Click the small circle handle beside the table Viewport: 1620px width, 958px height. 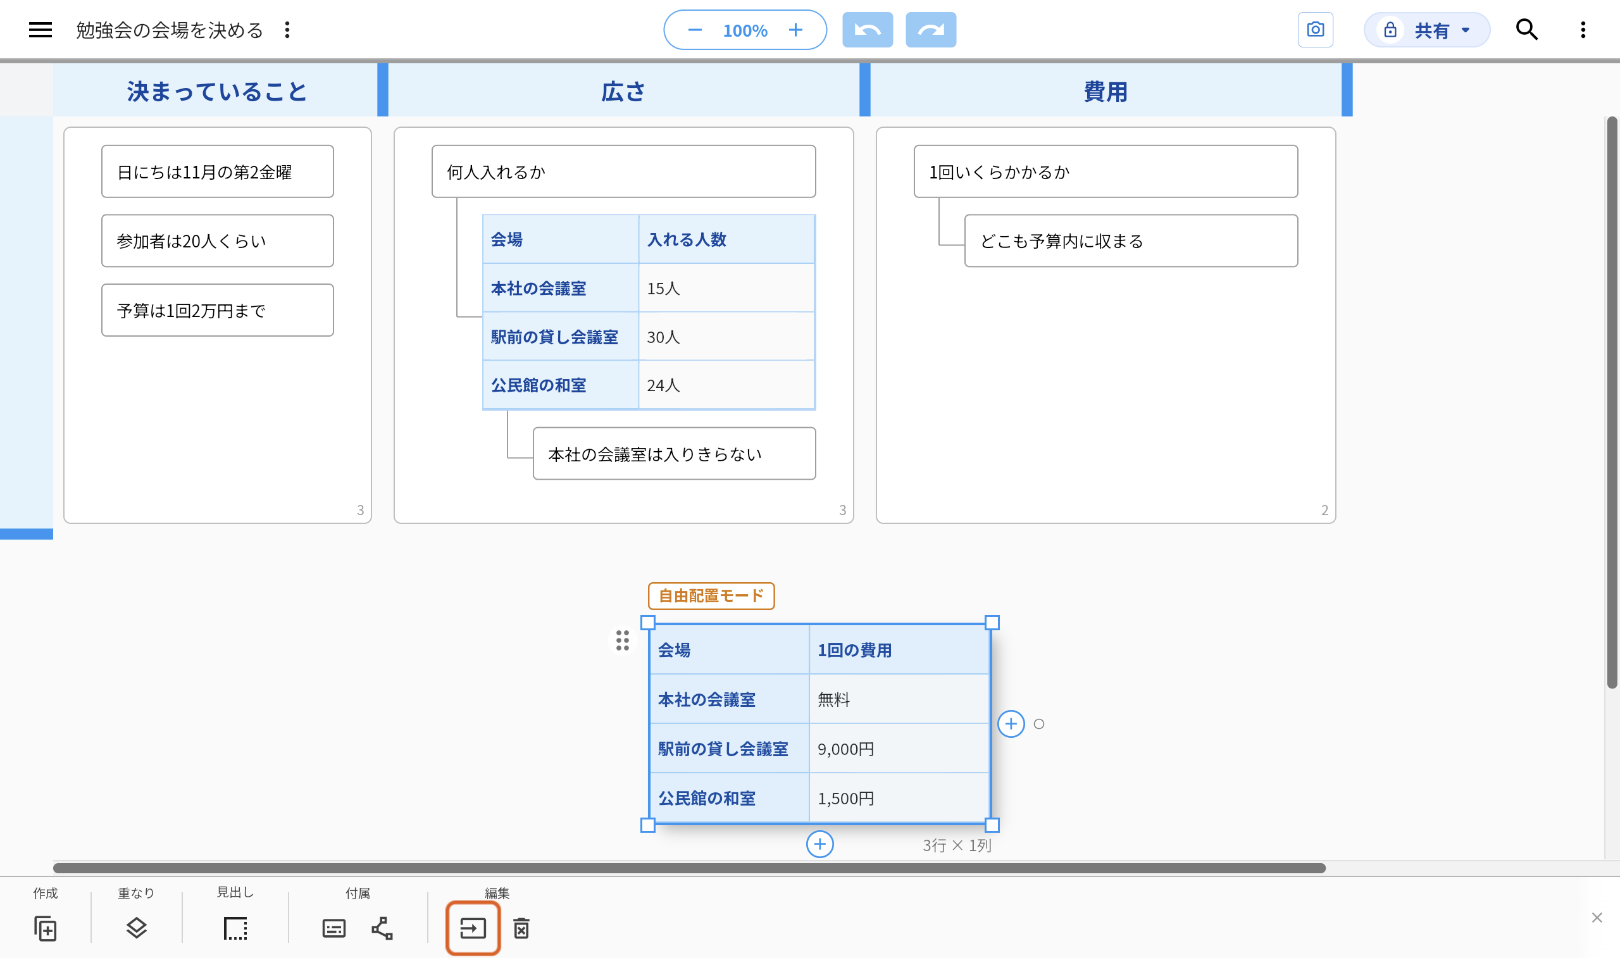pos(1039,724)
